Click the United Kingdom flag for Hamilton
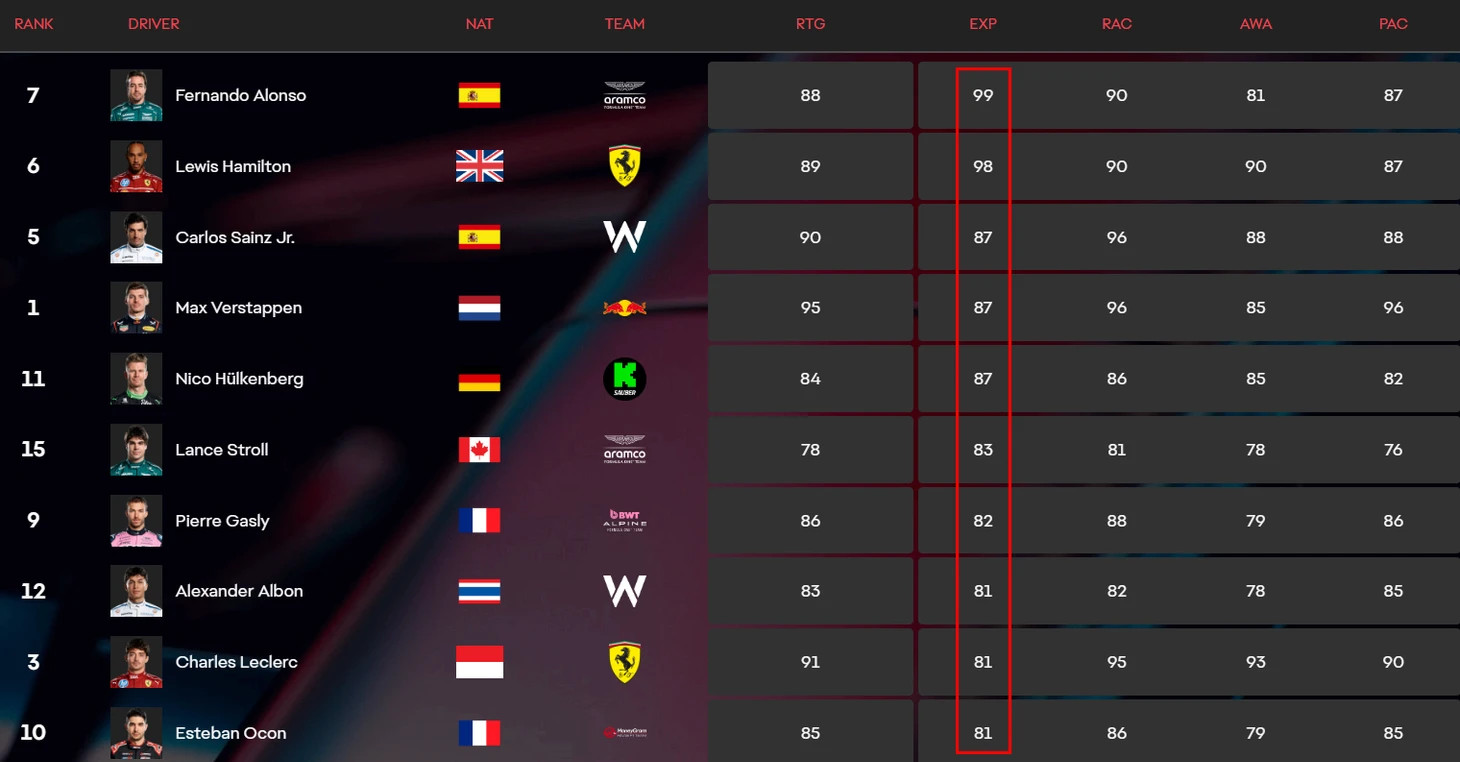The width and height of the screenshot is (1460, 762). click(479, 166)
